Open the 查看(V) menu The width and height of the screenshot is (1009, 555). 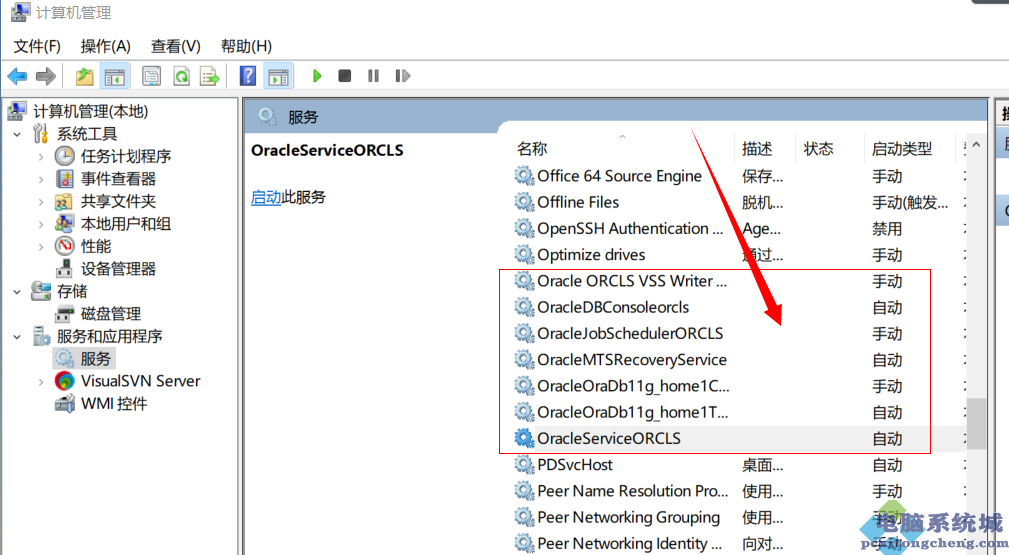coord(176,46)
